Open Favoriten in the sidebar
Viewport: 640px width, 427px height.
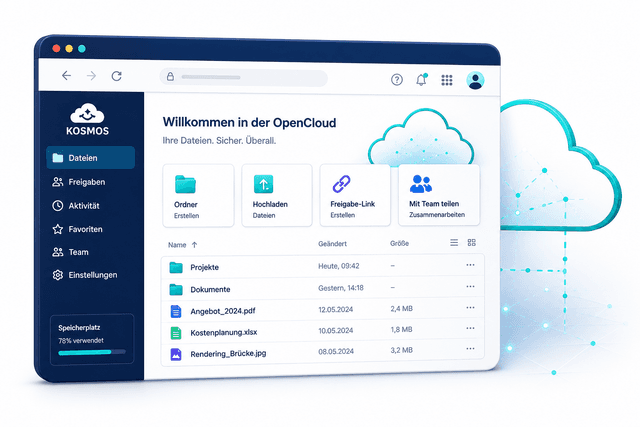coord(78,229)
